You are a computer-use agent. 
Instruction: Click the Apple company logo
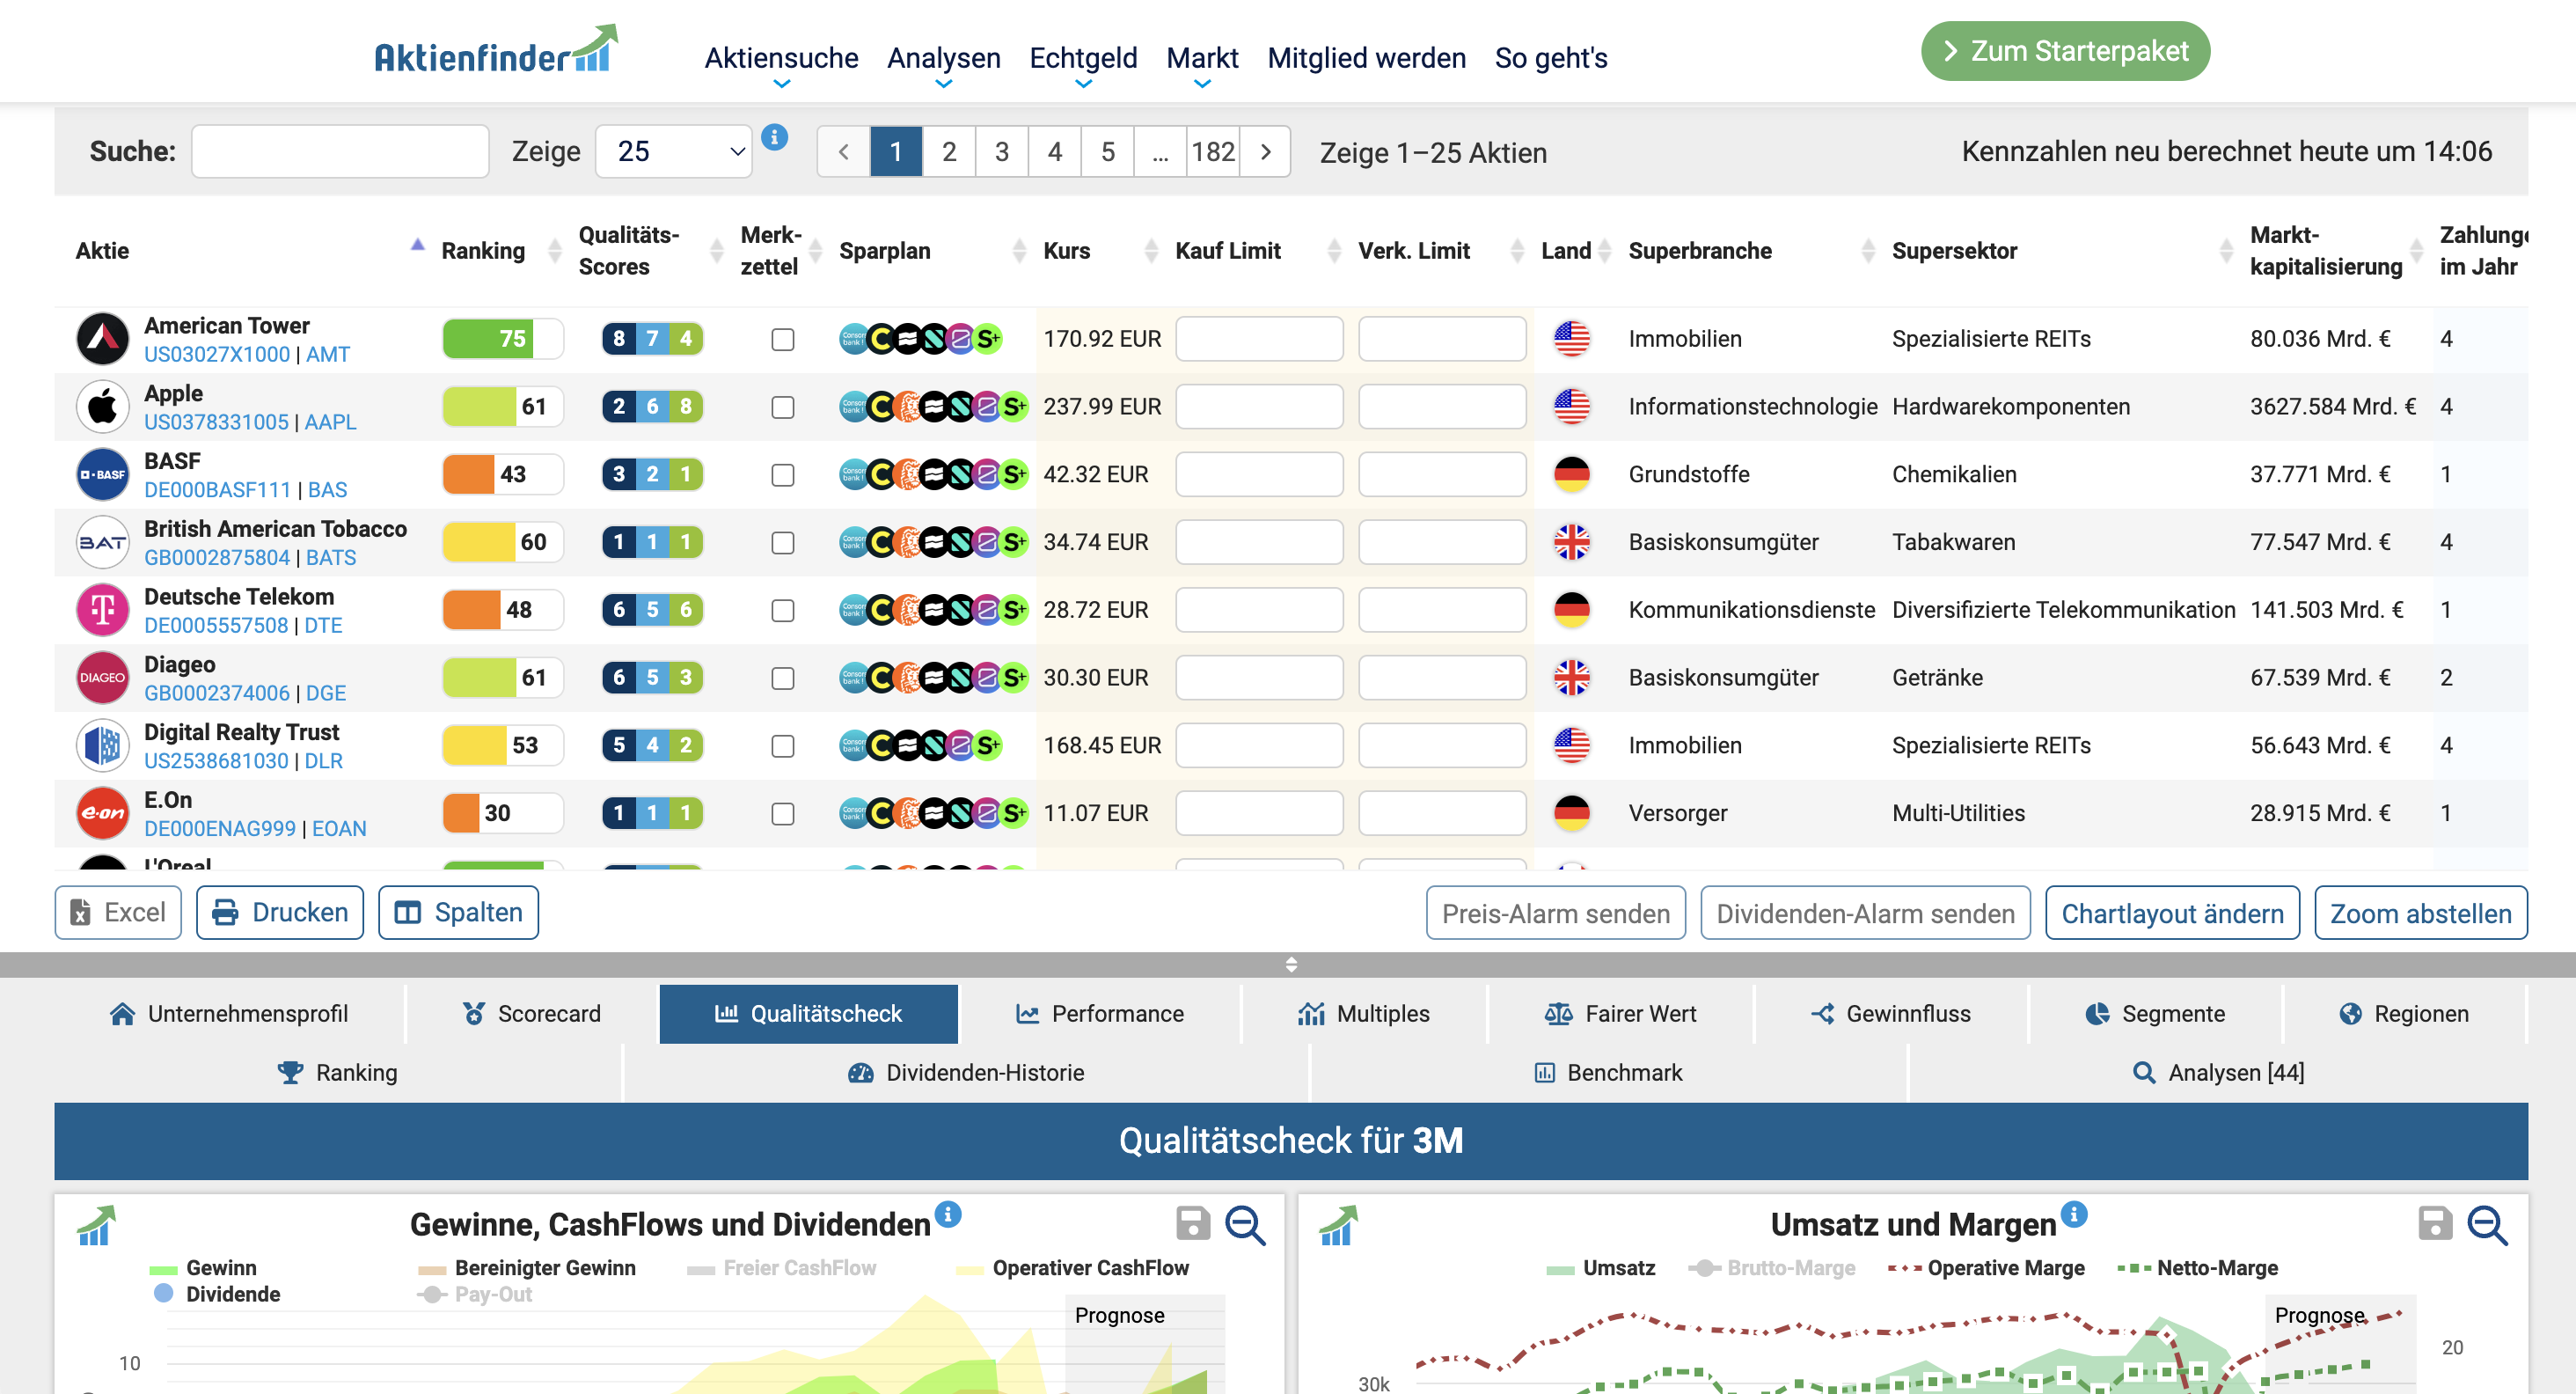[x=103, y=407]
